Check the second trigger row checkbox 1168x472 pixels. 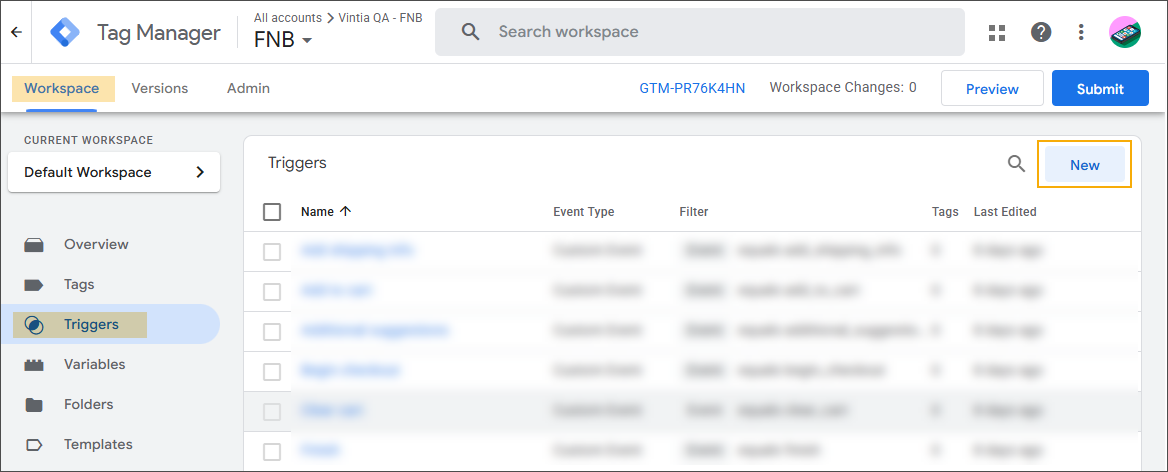(x=272, y=292)
